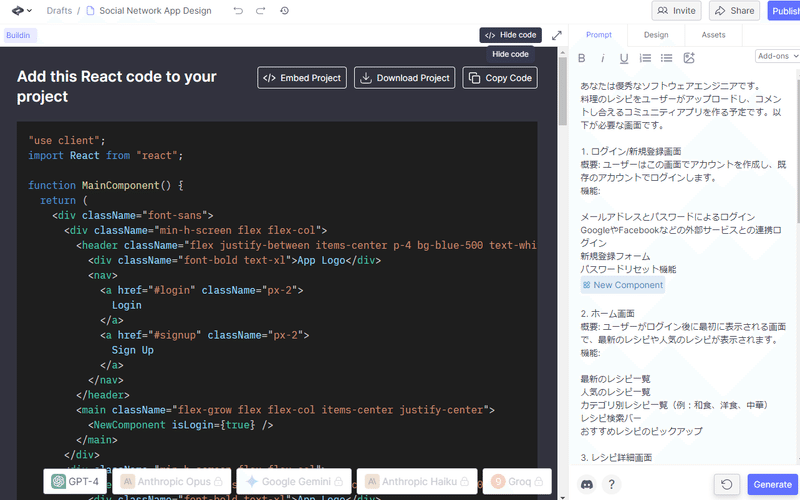Toggle bold text formatting

(582, 58)
